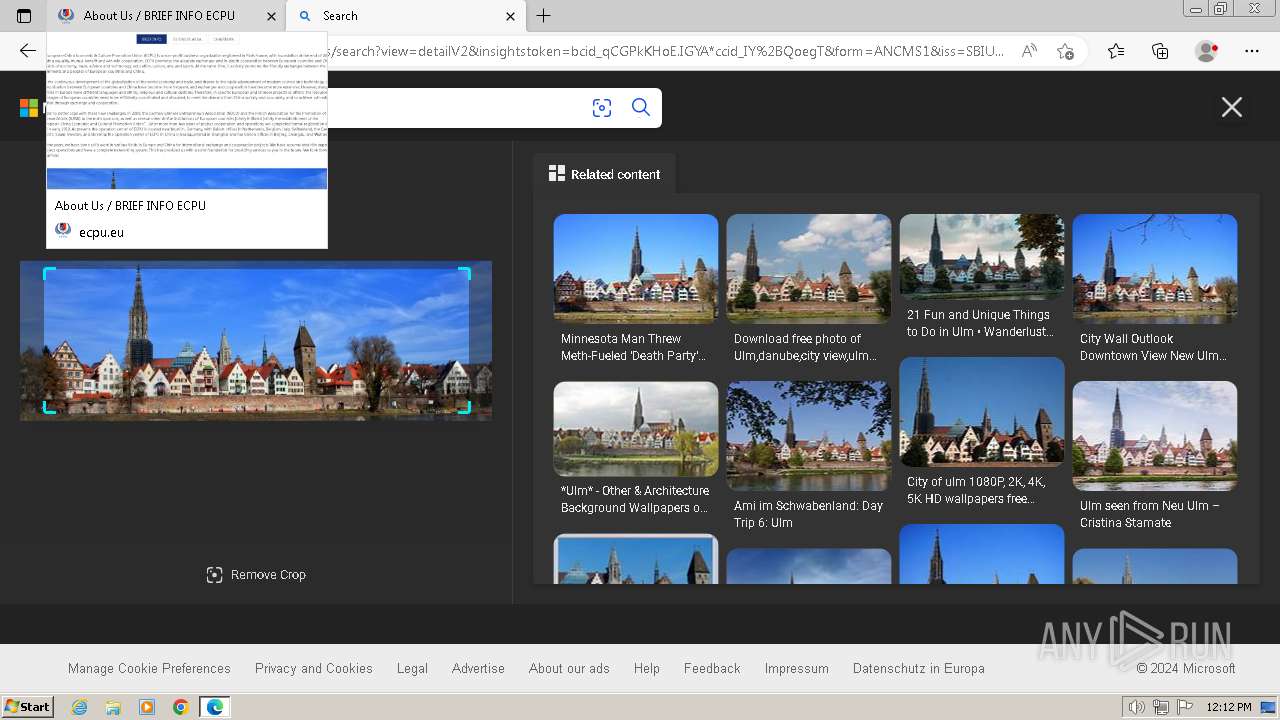Open 'Ami im Schwabenland: Day Trip' result
Viewport: 1280px width, 720px height.
[809, 436]
